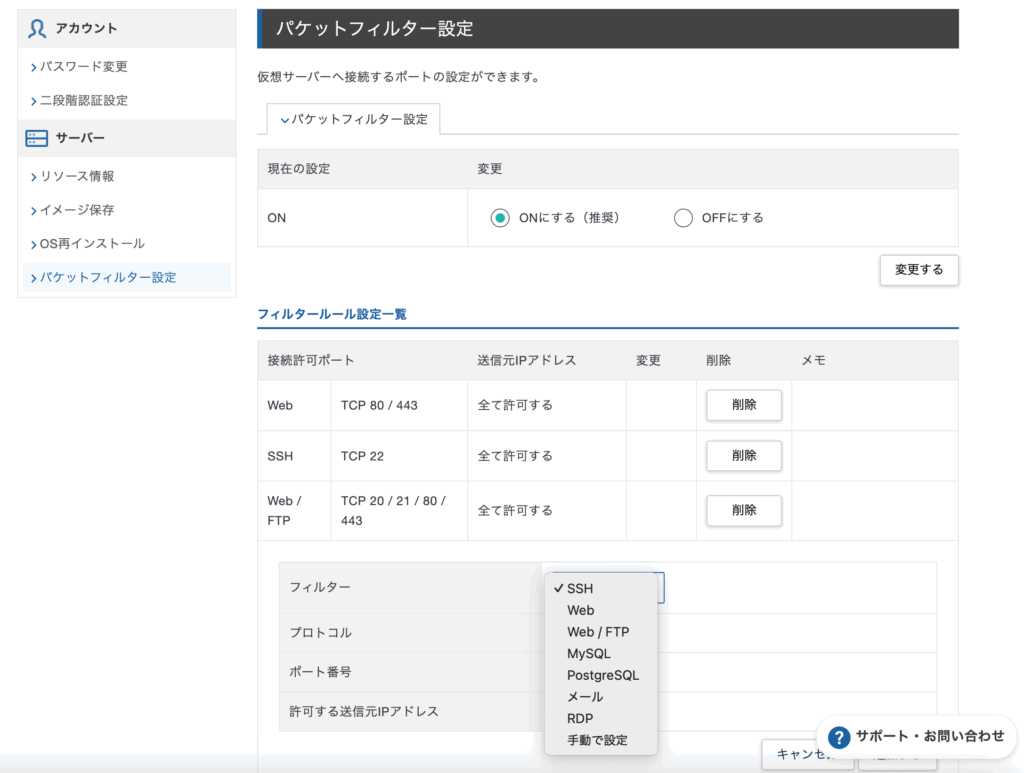Choose SSH in the filter dropdown list
The height and width of the screenshot is (773, 1024).
coord(601,588)
